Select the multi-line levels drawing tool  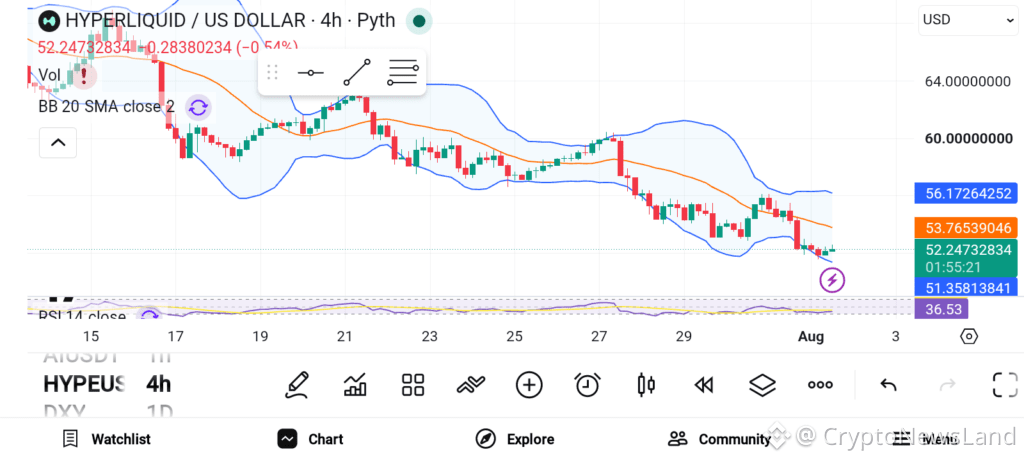(x=402, y=72)
